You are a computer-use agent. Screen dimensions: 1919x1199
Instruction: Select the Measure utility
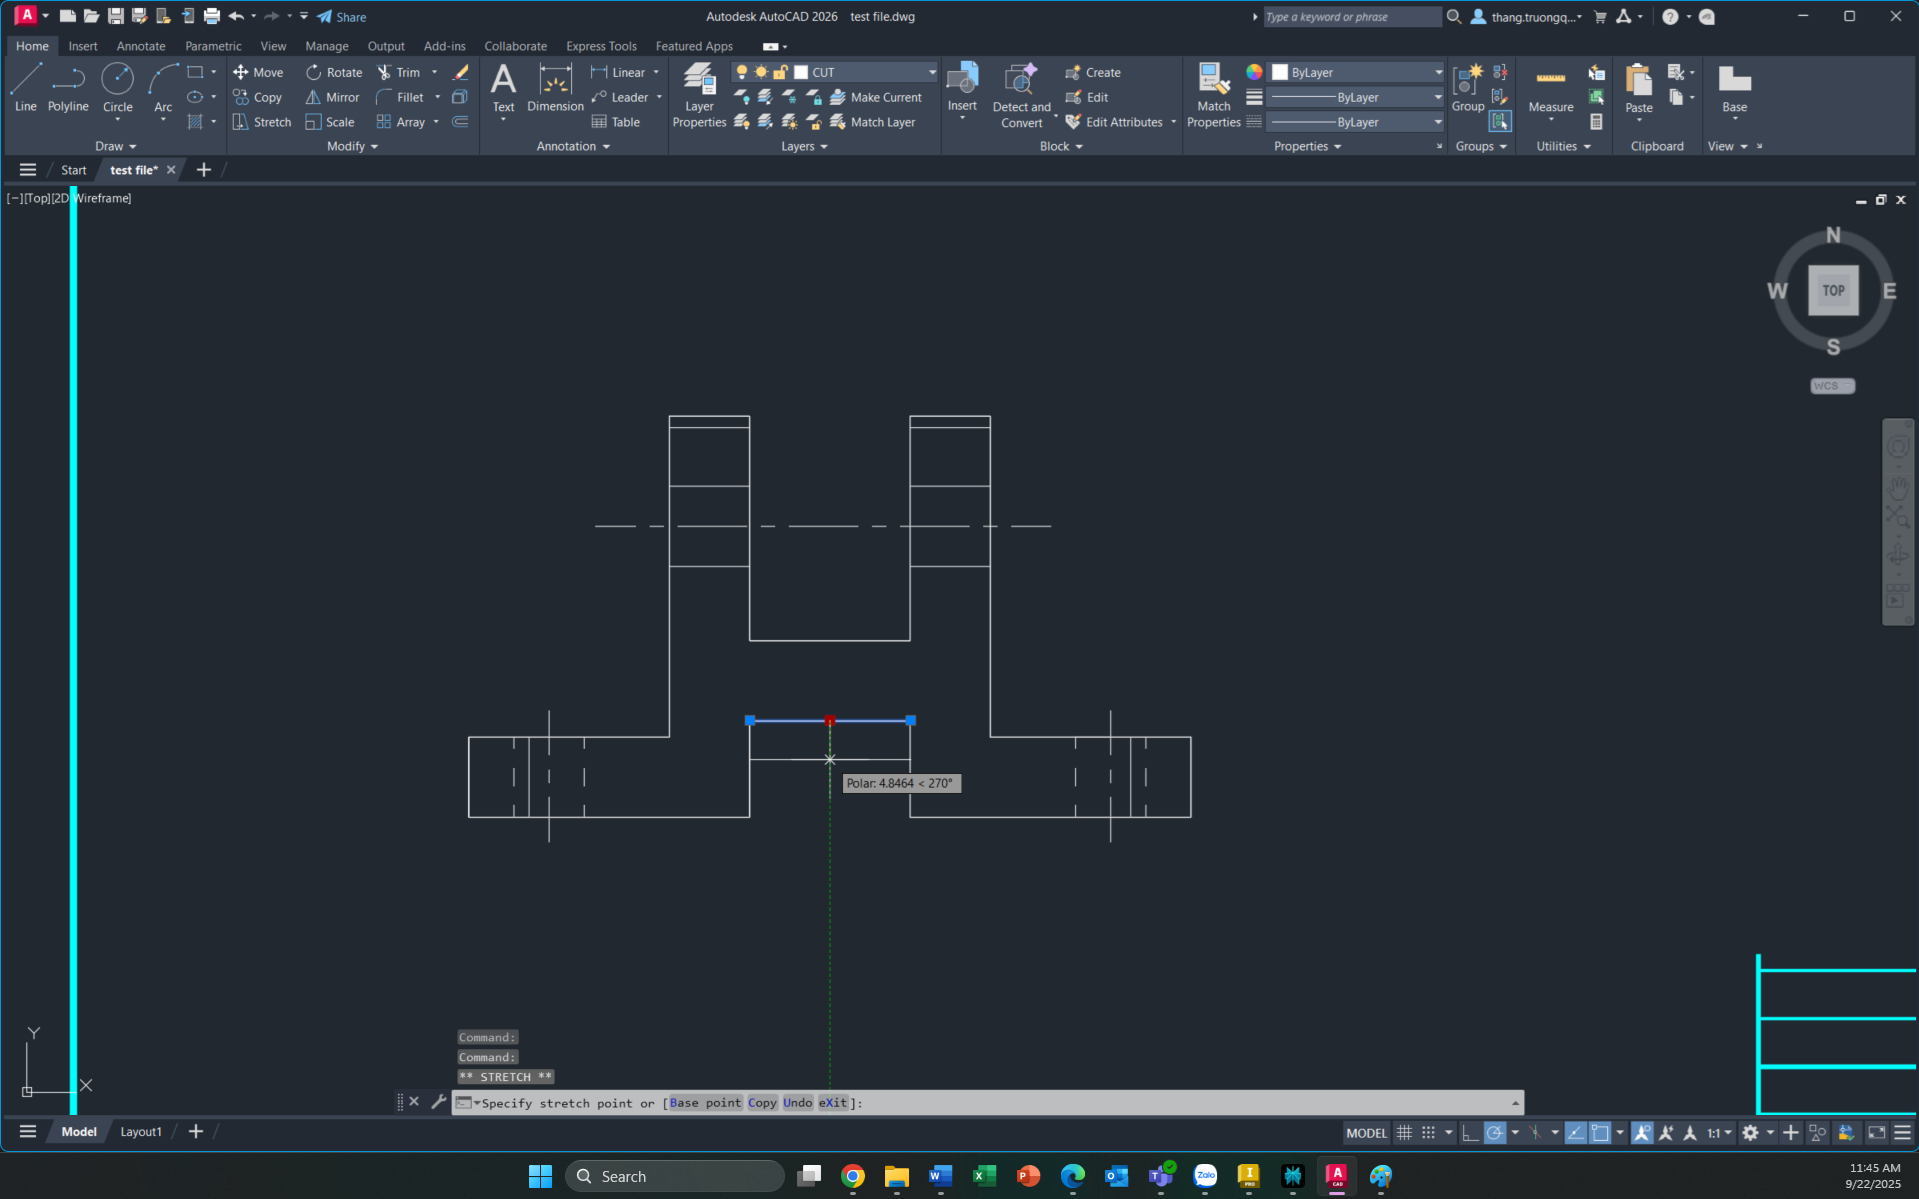click(1550, 90)
